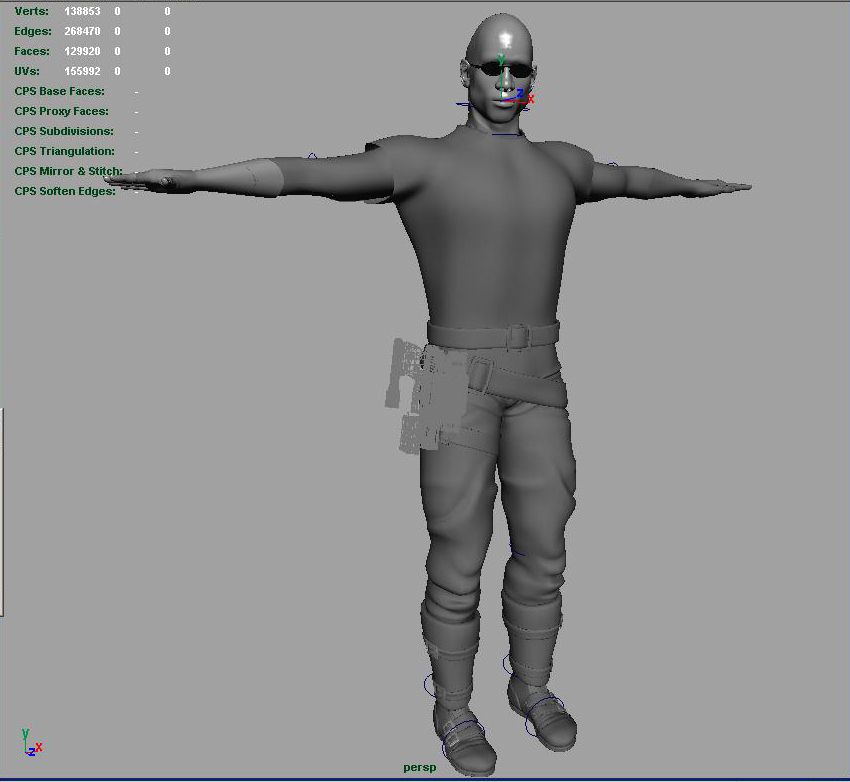850x782 pixels.
Task: Click the Faces count value 129920
Action: coord(80,51)
